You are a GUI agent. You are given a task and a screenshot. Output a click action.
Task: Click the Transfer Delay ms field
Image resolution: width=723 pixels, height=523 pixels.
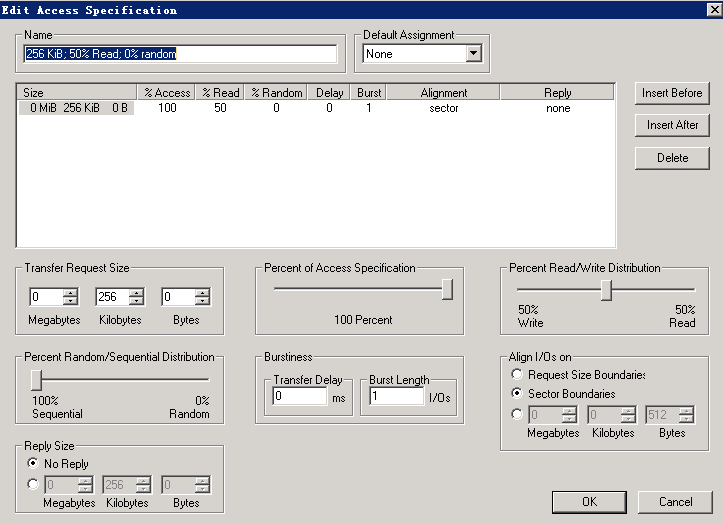[x=300, y=396]
